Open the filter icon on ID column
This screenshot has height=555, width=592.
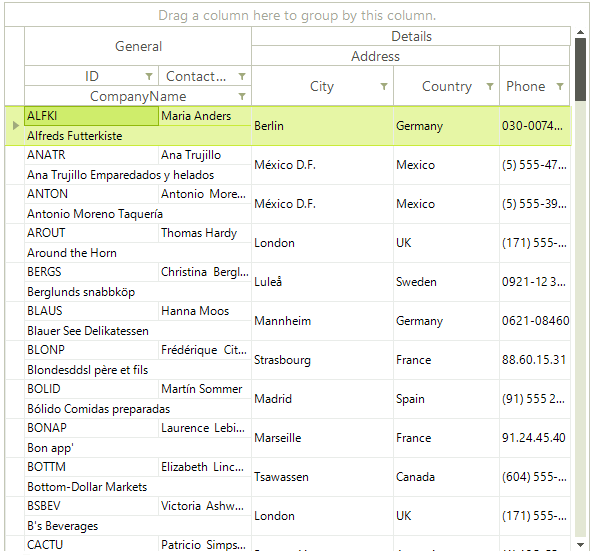(x=149, y=76)
